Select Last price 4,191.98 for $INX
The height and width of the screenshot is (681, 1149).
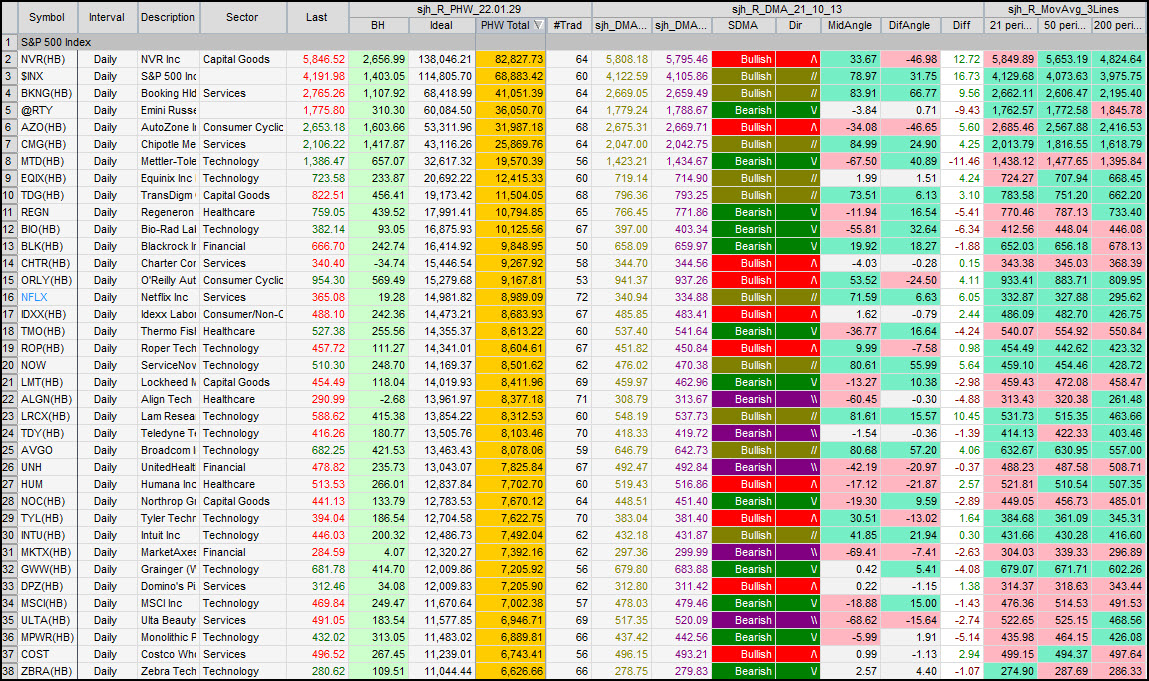(317, 76)
